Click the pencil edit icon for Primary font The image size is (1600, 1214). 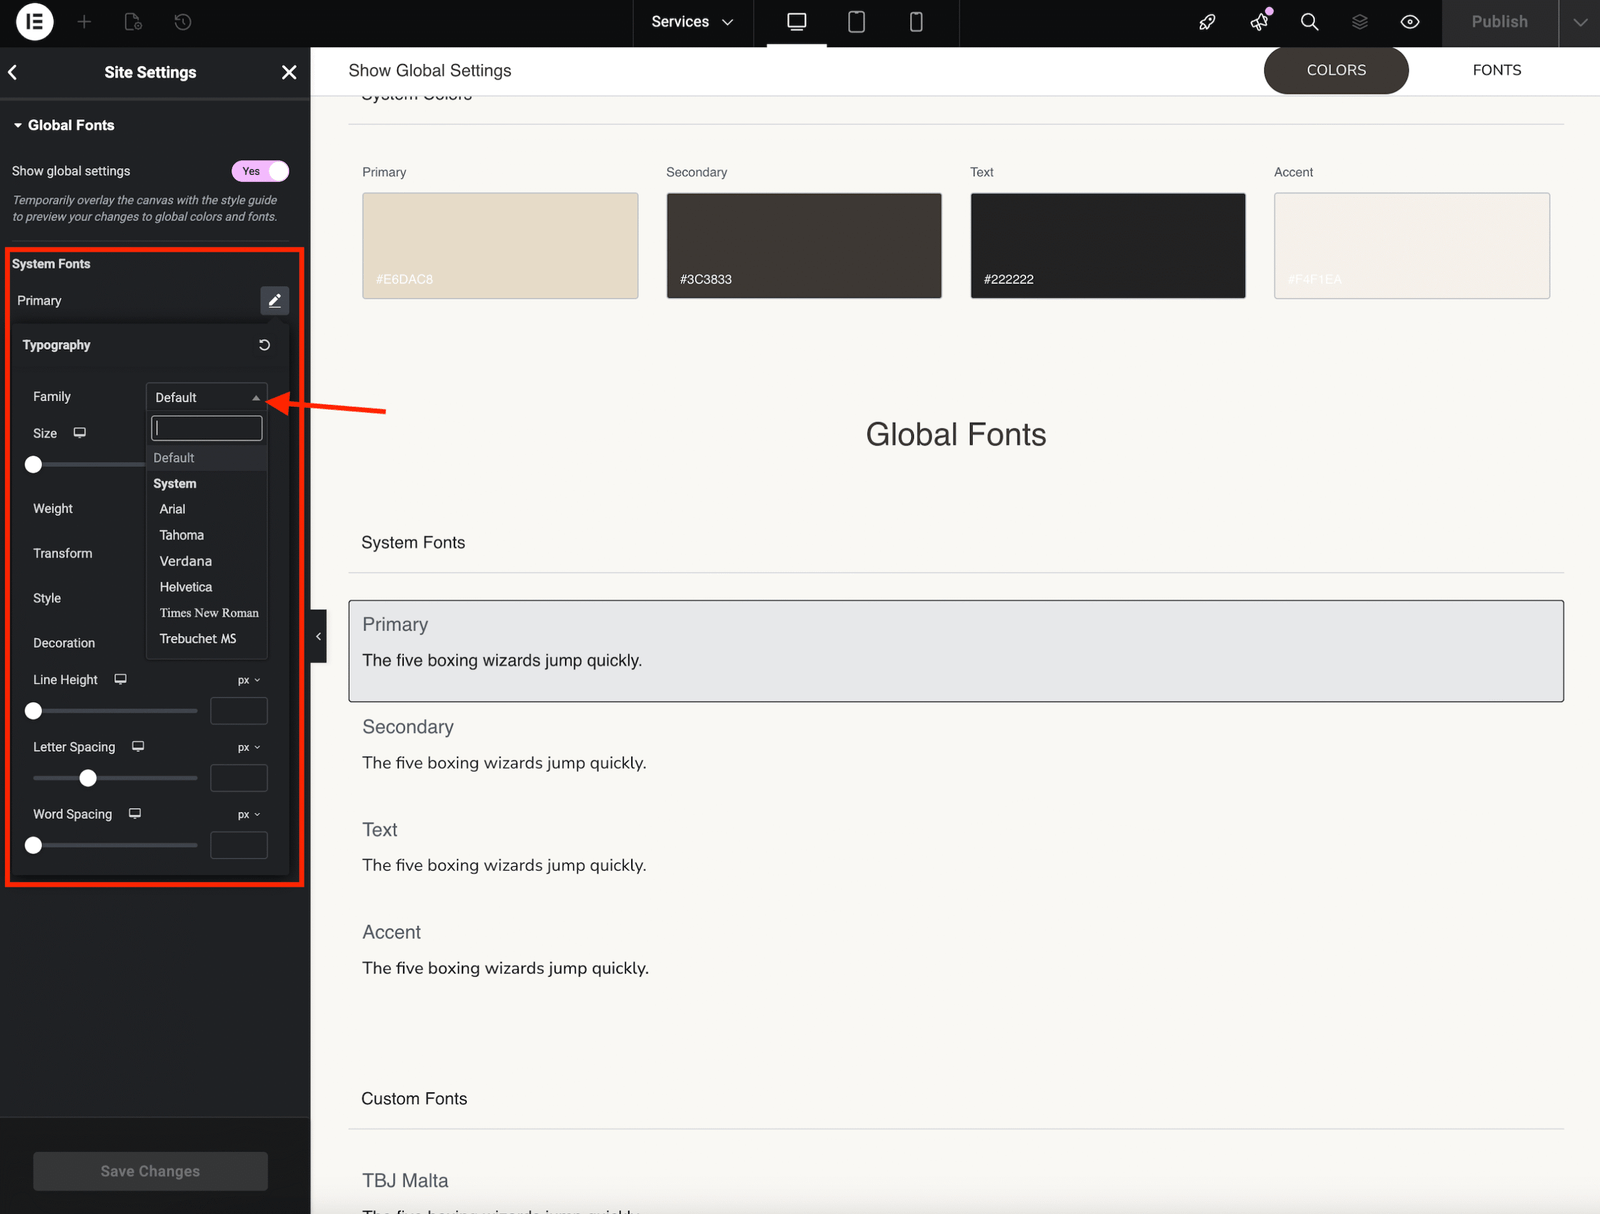(x=274, y=301)
